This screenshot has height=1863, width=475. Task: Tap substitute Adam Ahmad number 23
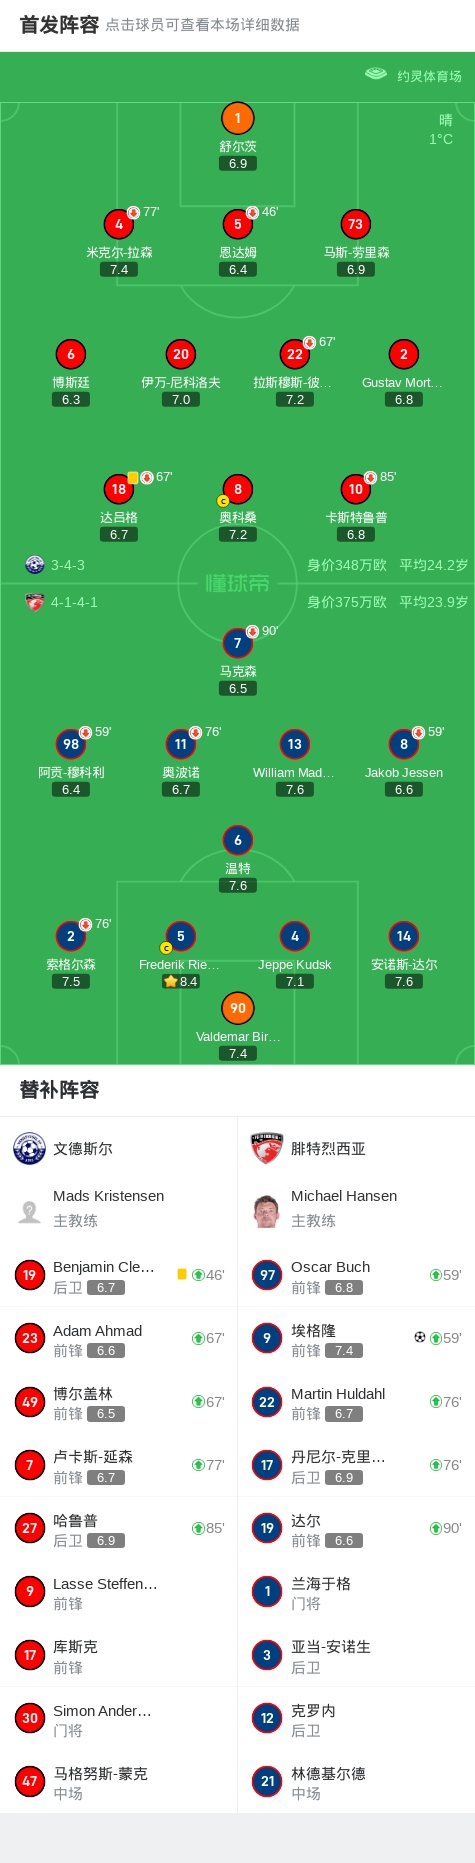point(30,1338)
